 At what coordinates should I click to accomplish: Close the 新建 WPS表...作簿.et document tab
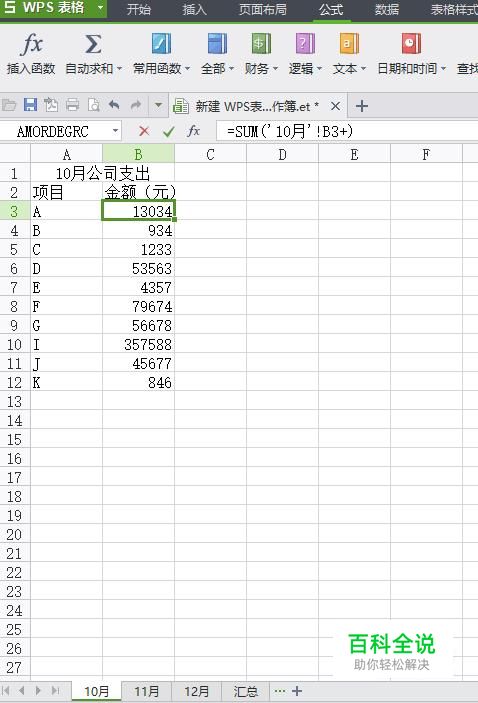[x=335, y=106]
